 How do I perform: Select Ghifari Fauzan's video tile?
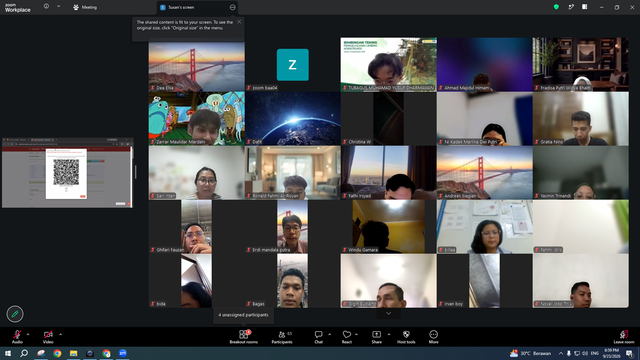pyautogui.click(x=197, y=227)
